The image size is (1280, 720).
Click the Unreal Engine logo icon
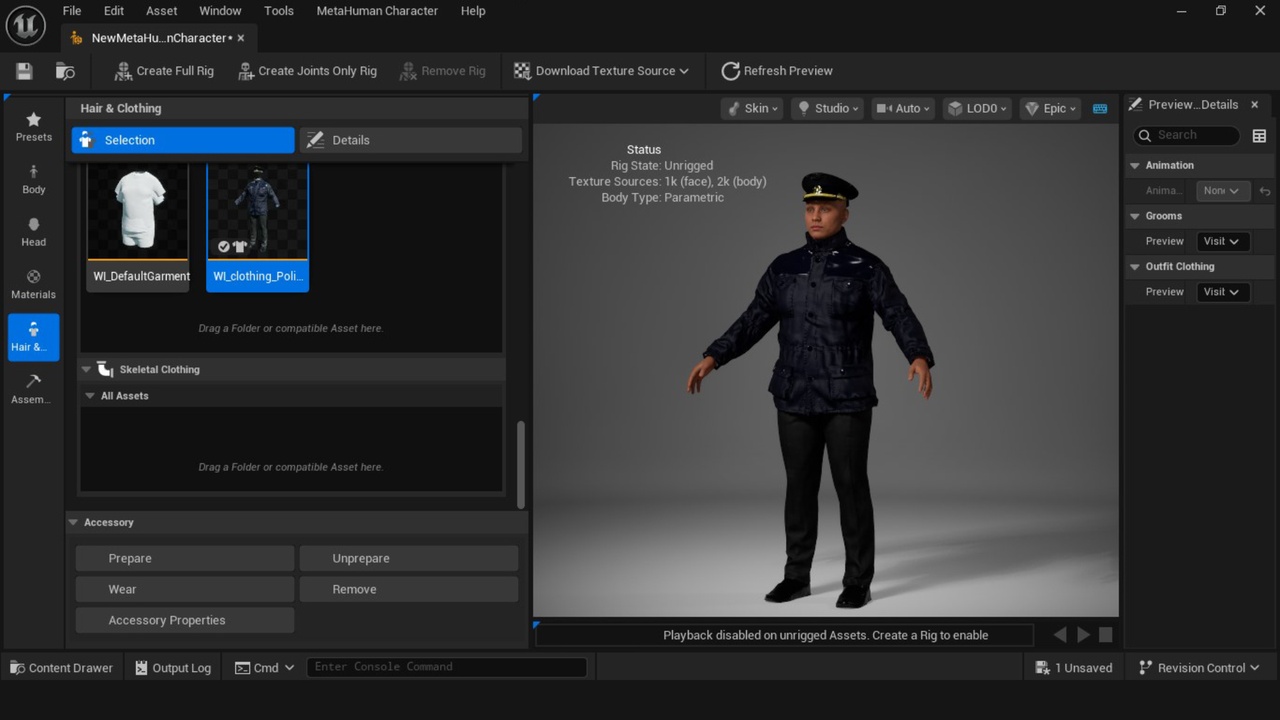[x=26, y=25]
